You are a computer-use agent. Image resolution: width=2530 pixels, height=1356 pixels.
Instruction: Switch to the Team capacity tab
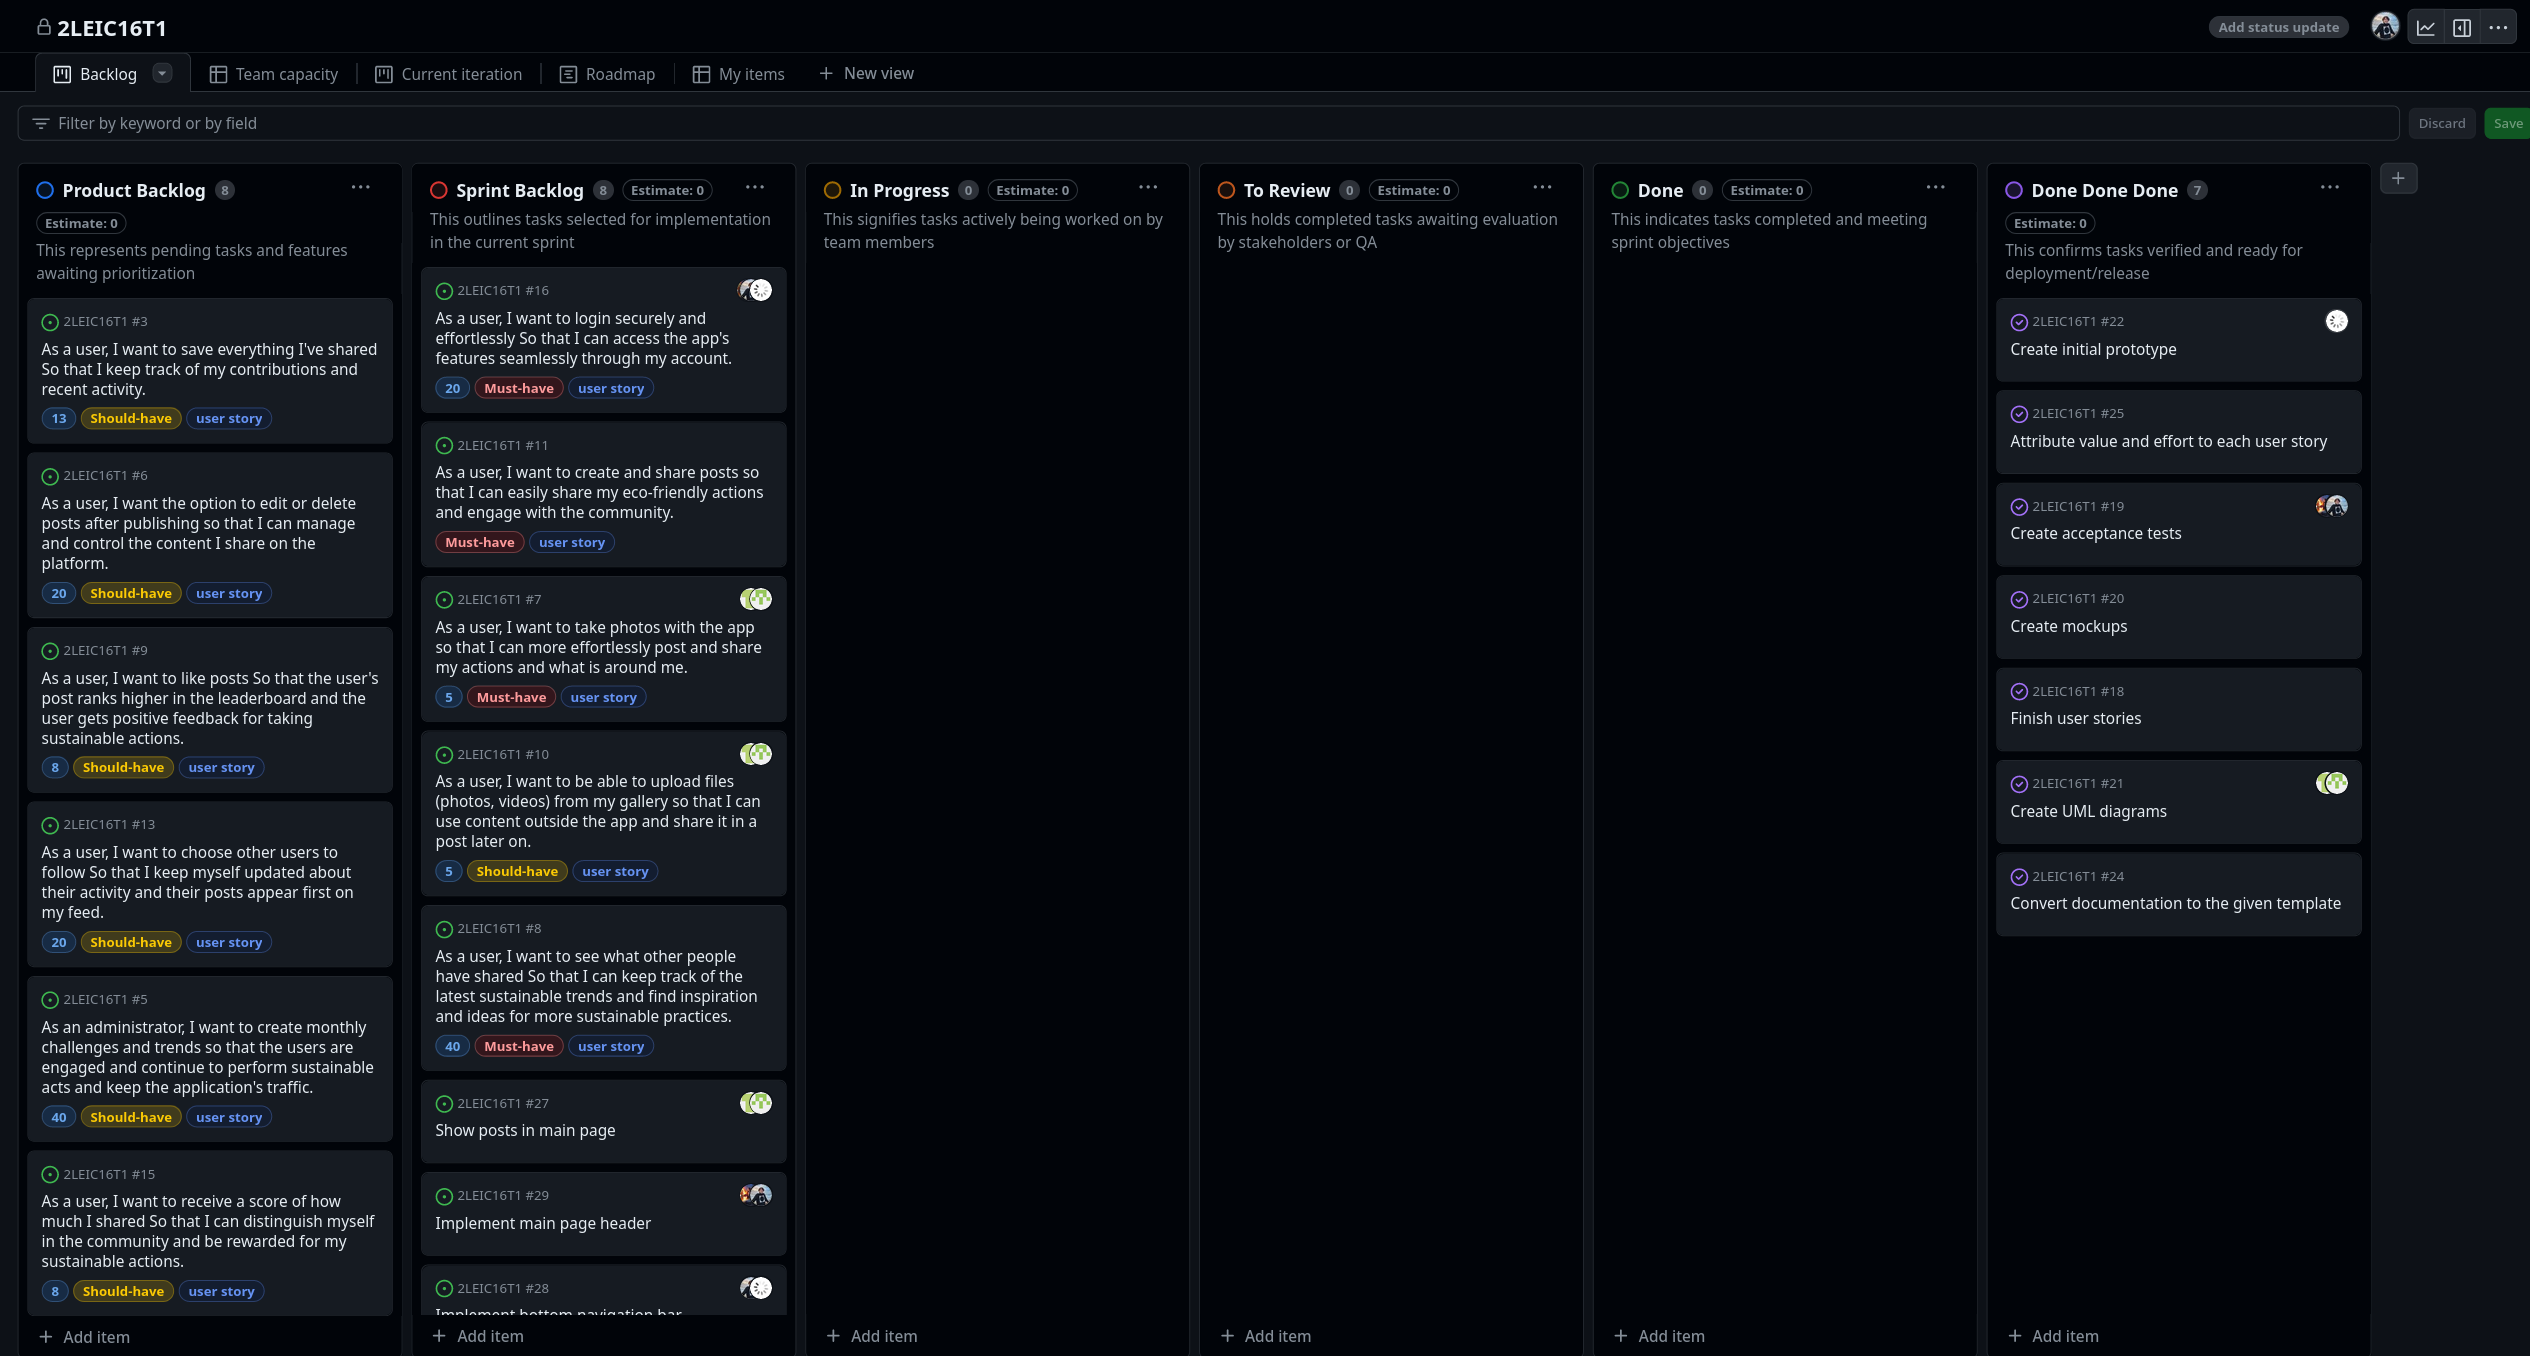click(x=274, y=74)
